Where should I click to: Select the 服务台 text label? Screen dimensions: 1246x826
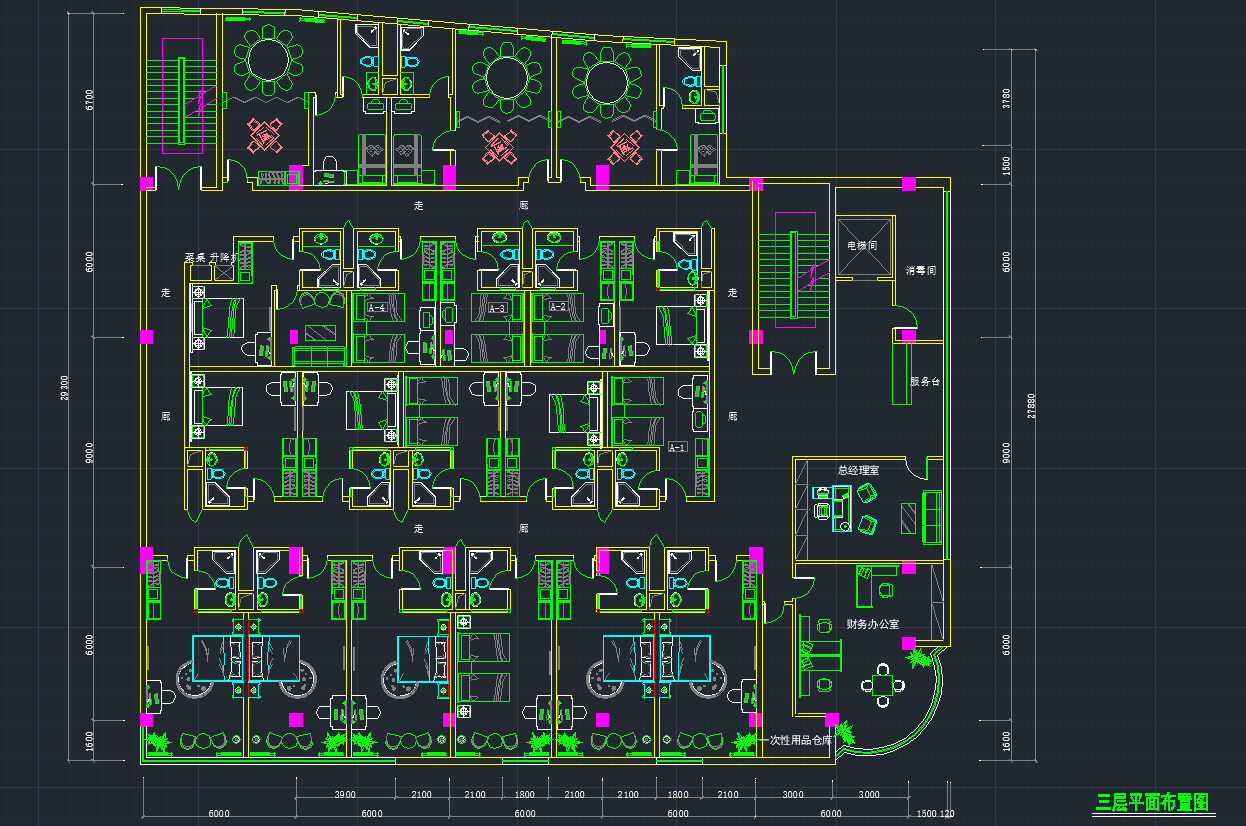[x=924, y=382]
